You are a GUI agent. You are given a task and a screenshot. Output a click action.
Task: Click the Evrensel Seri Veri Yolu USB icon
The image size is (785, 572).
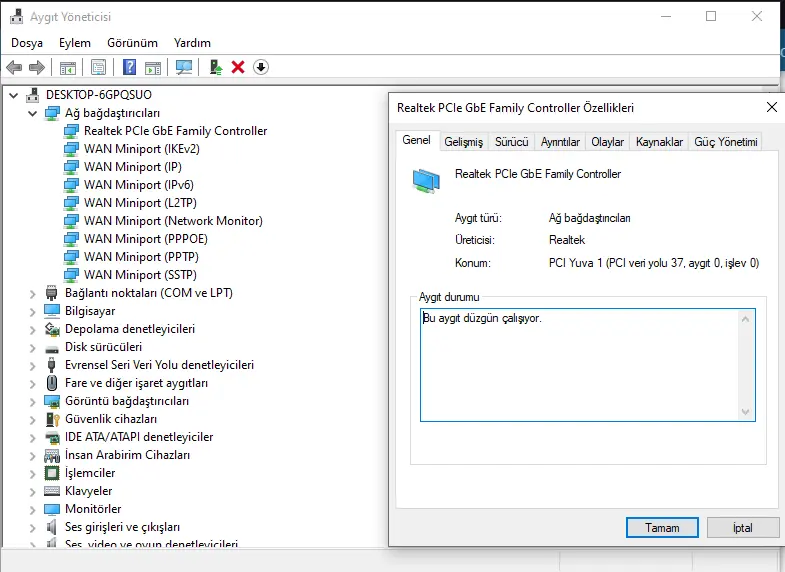click(52, 365)
